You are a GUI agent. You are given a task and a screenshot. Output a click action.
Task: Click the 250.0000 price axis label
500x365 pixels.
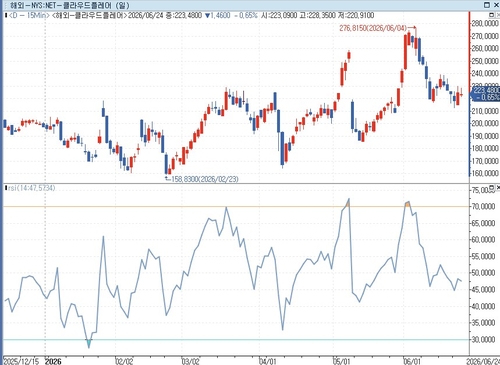click(486, 61)
